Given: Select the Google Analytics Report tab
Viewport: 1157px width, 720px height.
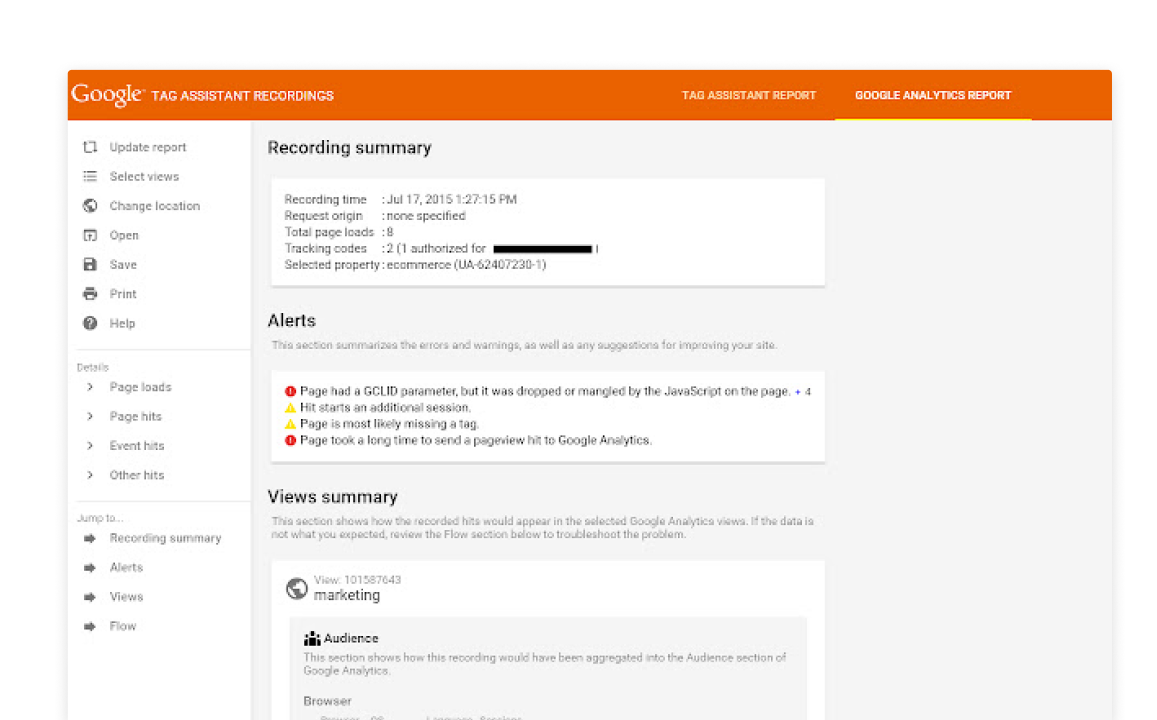Looking at the screenshot, I should (932, 96).
